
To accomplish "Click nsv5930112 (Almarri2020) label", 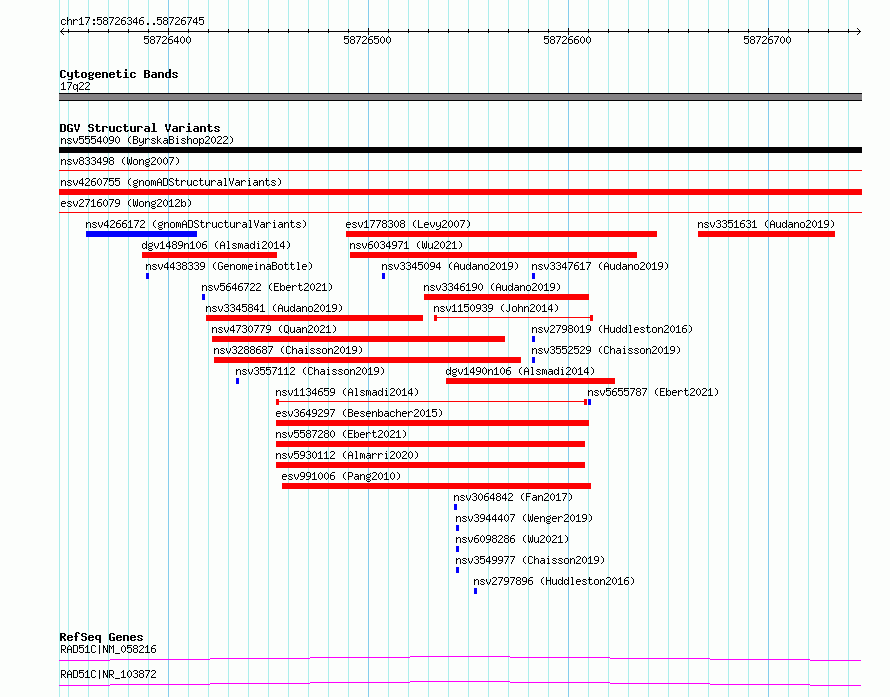I will (347, 455).
